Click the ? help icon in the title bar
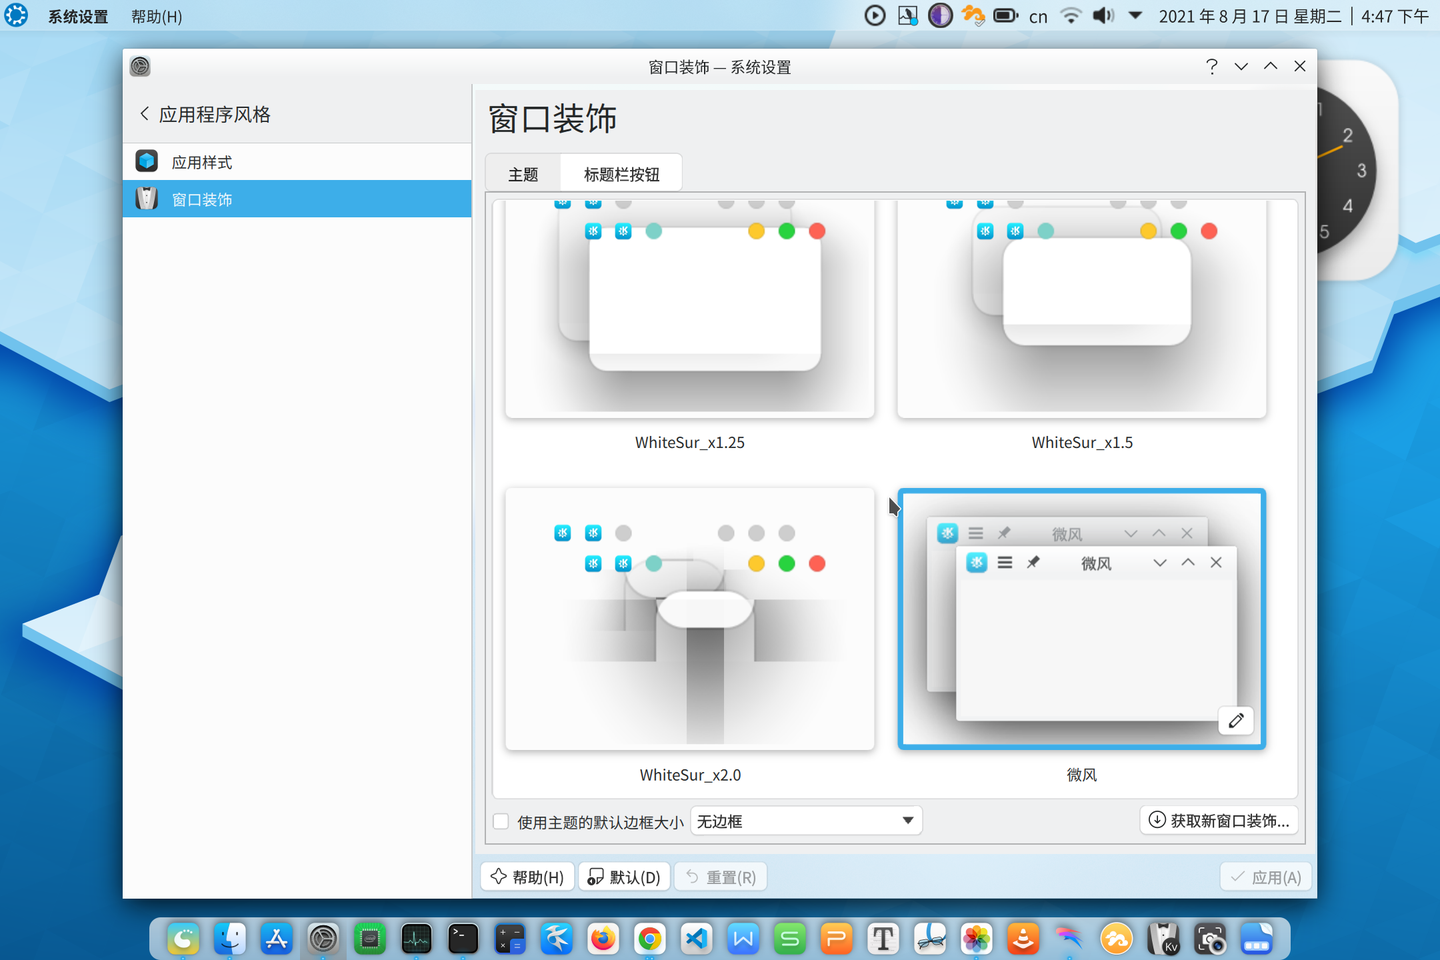This screenshot has width=1440, height=960. 1211,66
